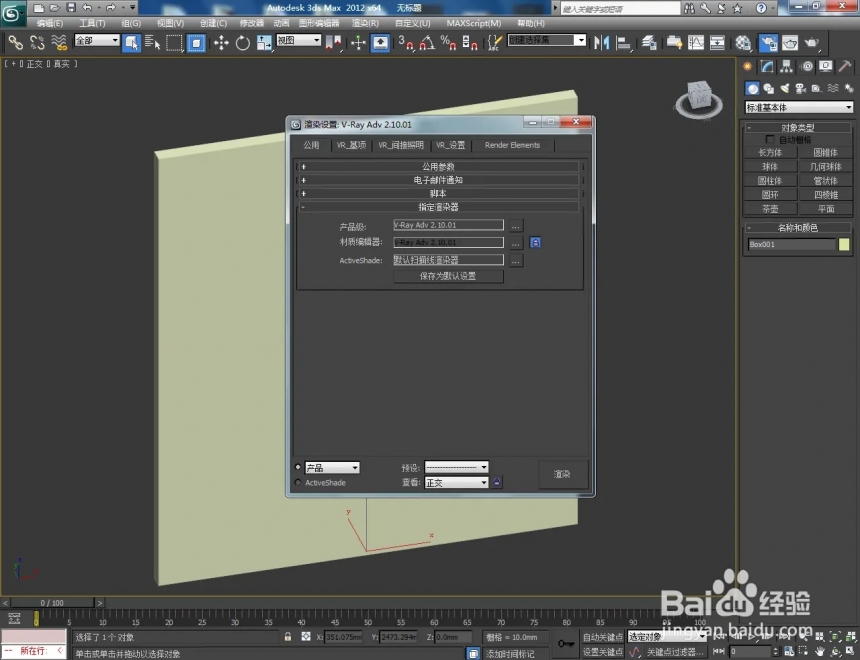Create a 长方体 box primitive
The width and height of the screenshot is (860, 660).
point(770,153)
